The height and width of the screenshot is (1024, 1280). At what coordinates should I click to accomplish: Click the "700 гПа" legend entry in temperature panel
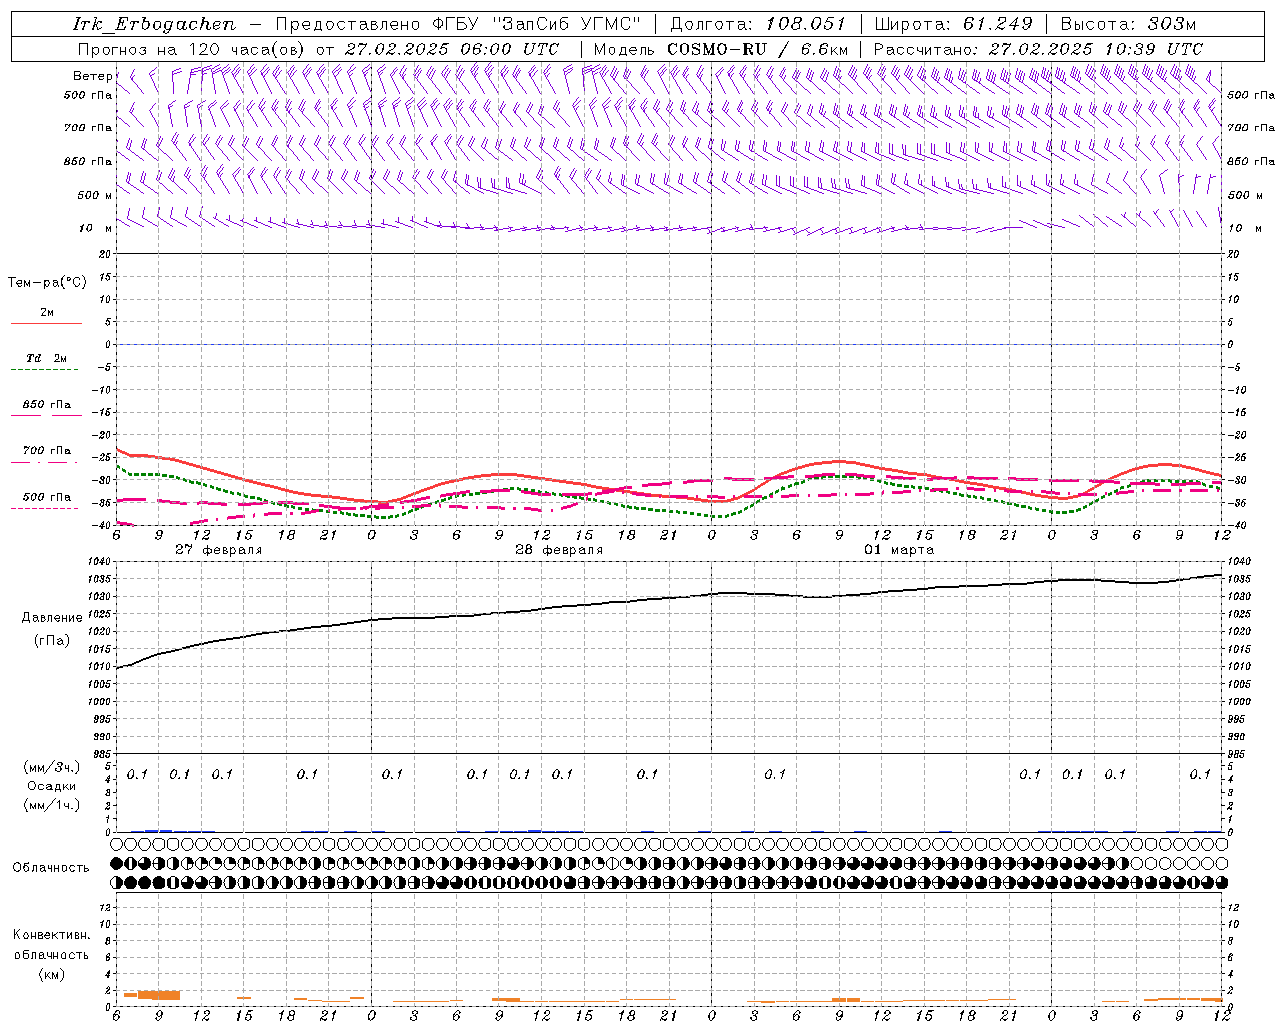click(46, 451)
